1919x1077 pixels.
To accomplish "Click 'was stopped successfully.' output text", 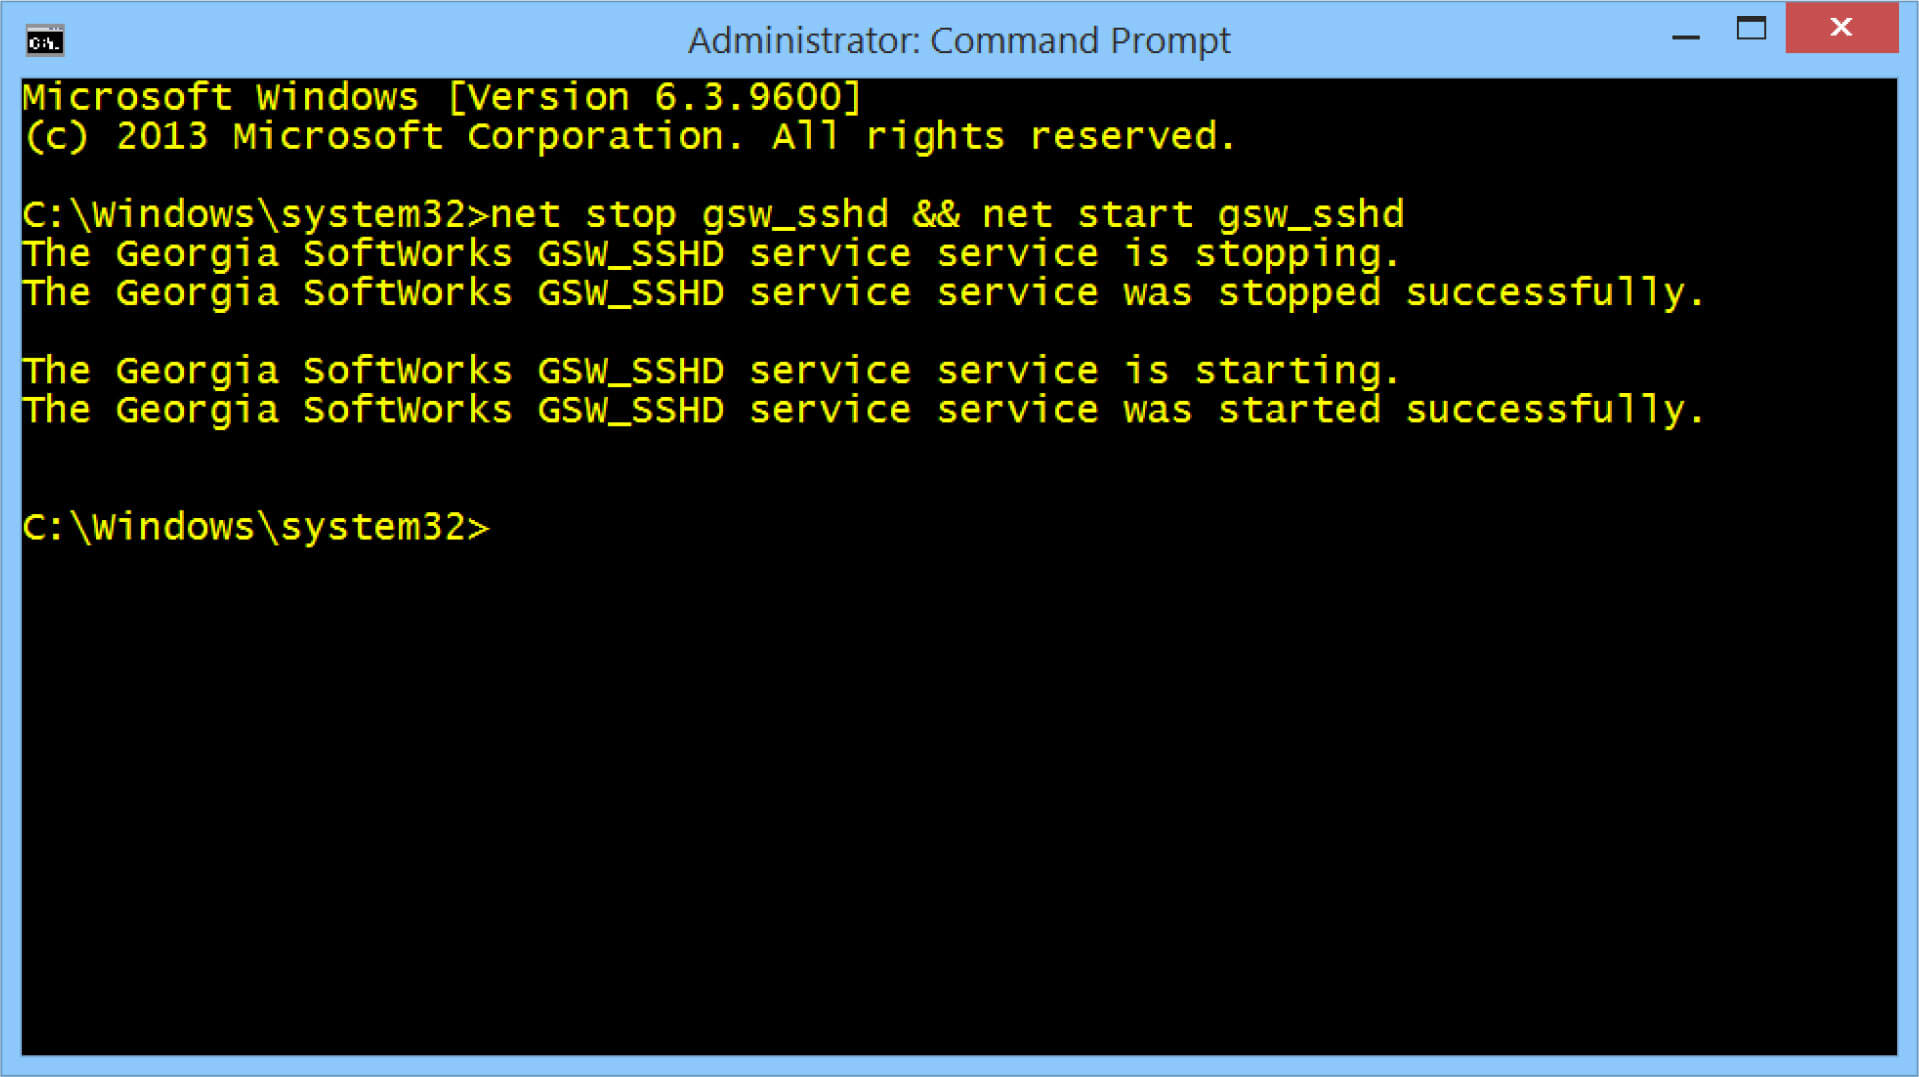I will point(1413,293).
